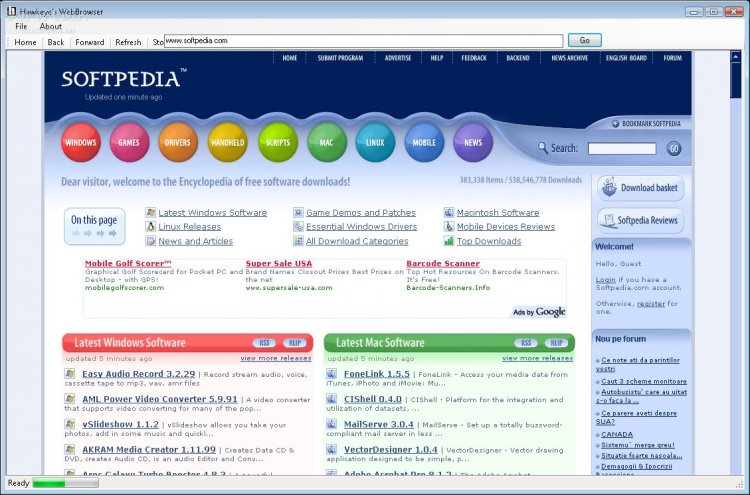Click the Mobile Golf Scorer ad title
This screenshot has height=495, width=750.
click(x=128, y=264)
